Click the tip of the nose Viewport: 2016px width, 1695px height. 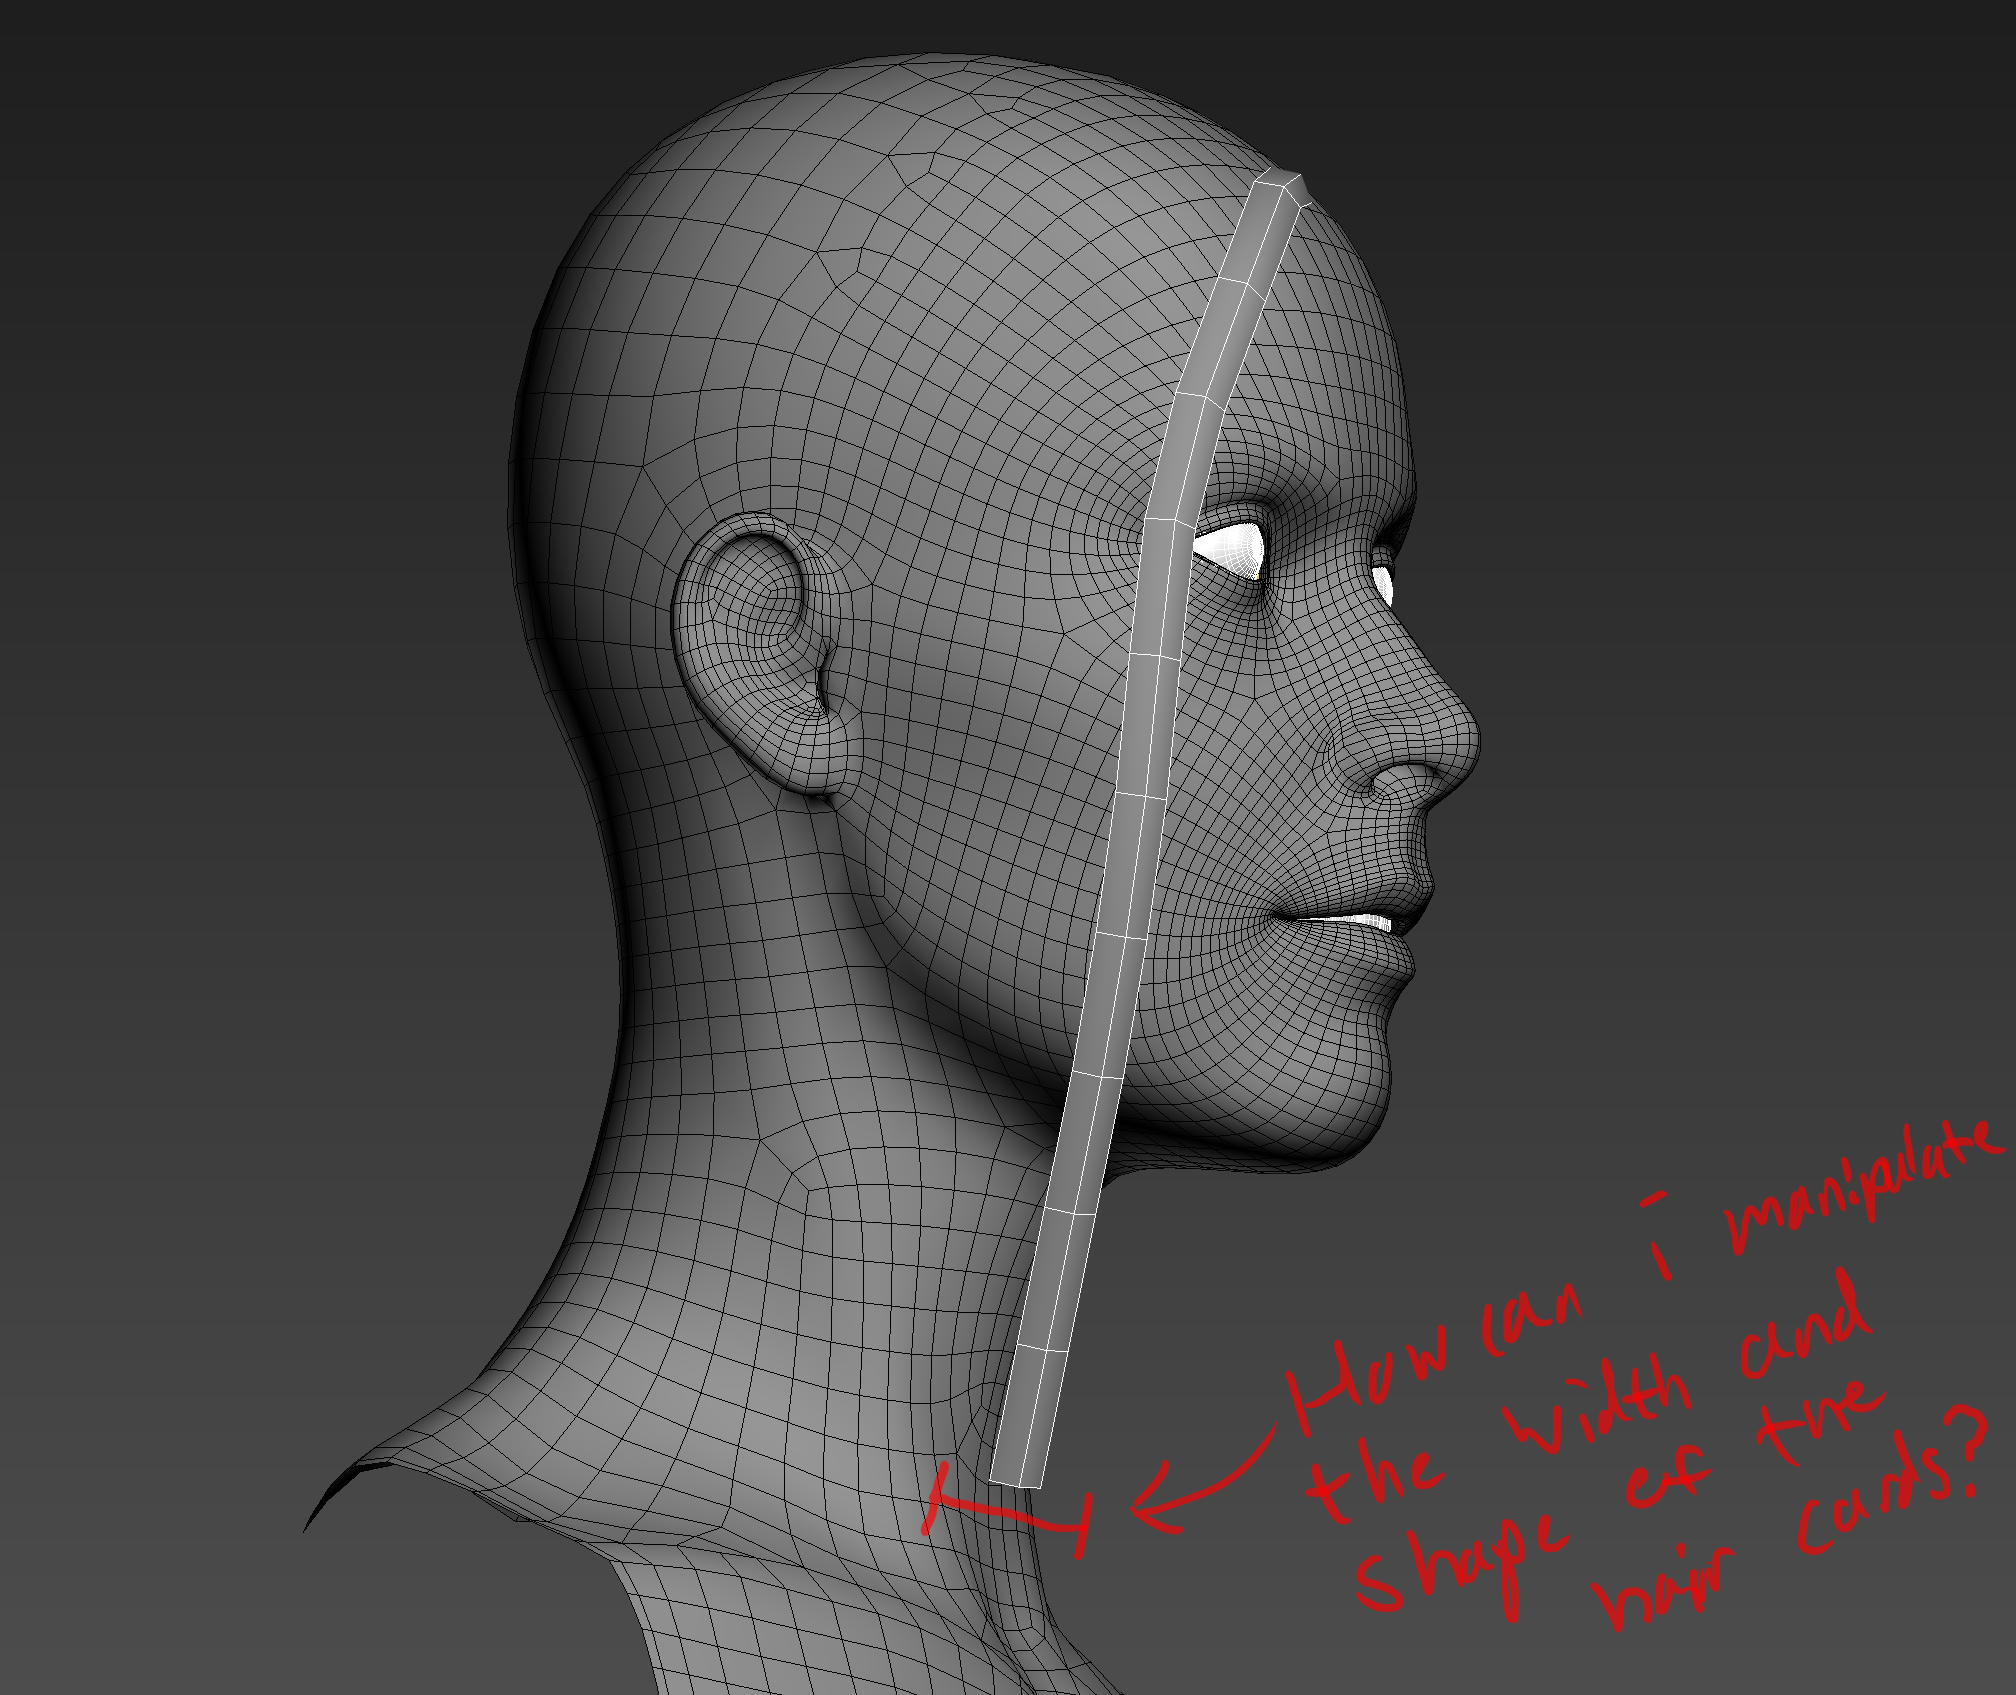point(1467,740)
